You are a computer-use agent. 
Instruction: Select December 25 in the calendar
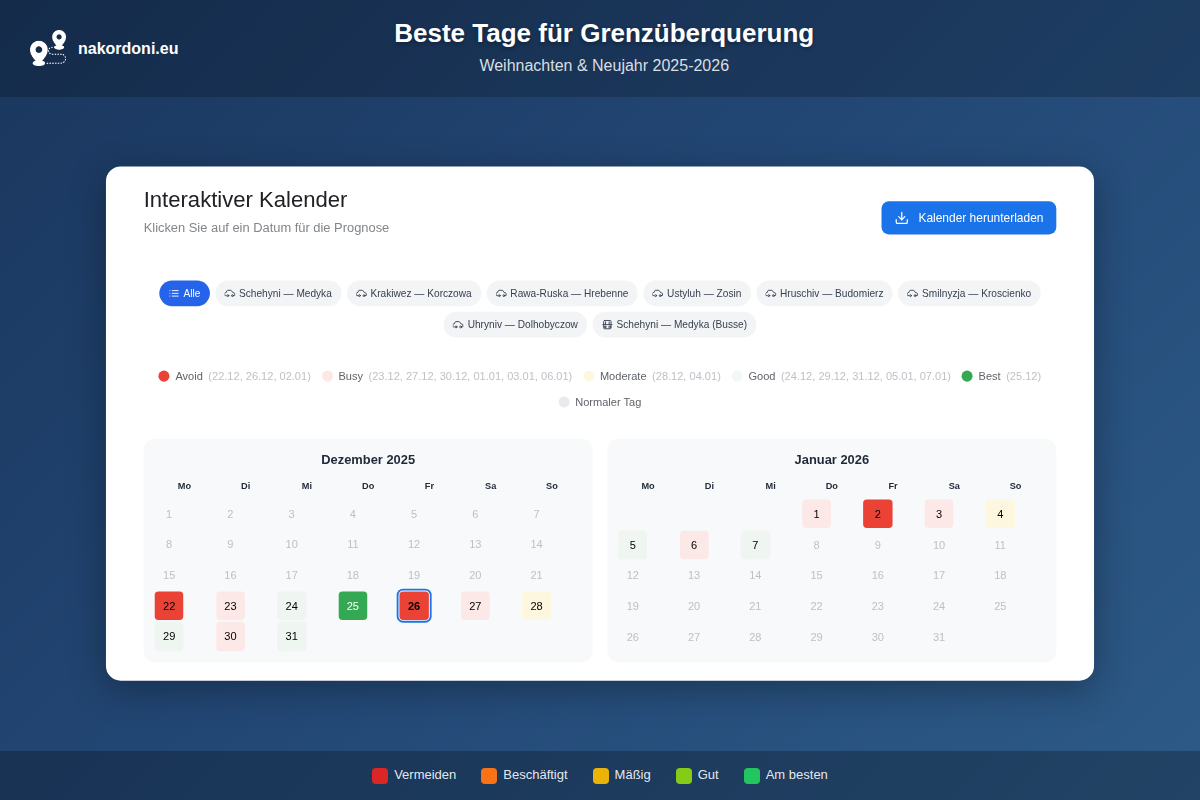353,606
